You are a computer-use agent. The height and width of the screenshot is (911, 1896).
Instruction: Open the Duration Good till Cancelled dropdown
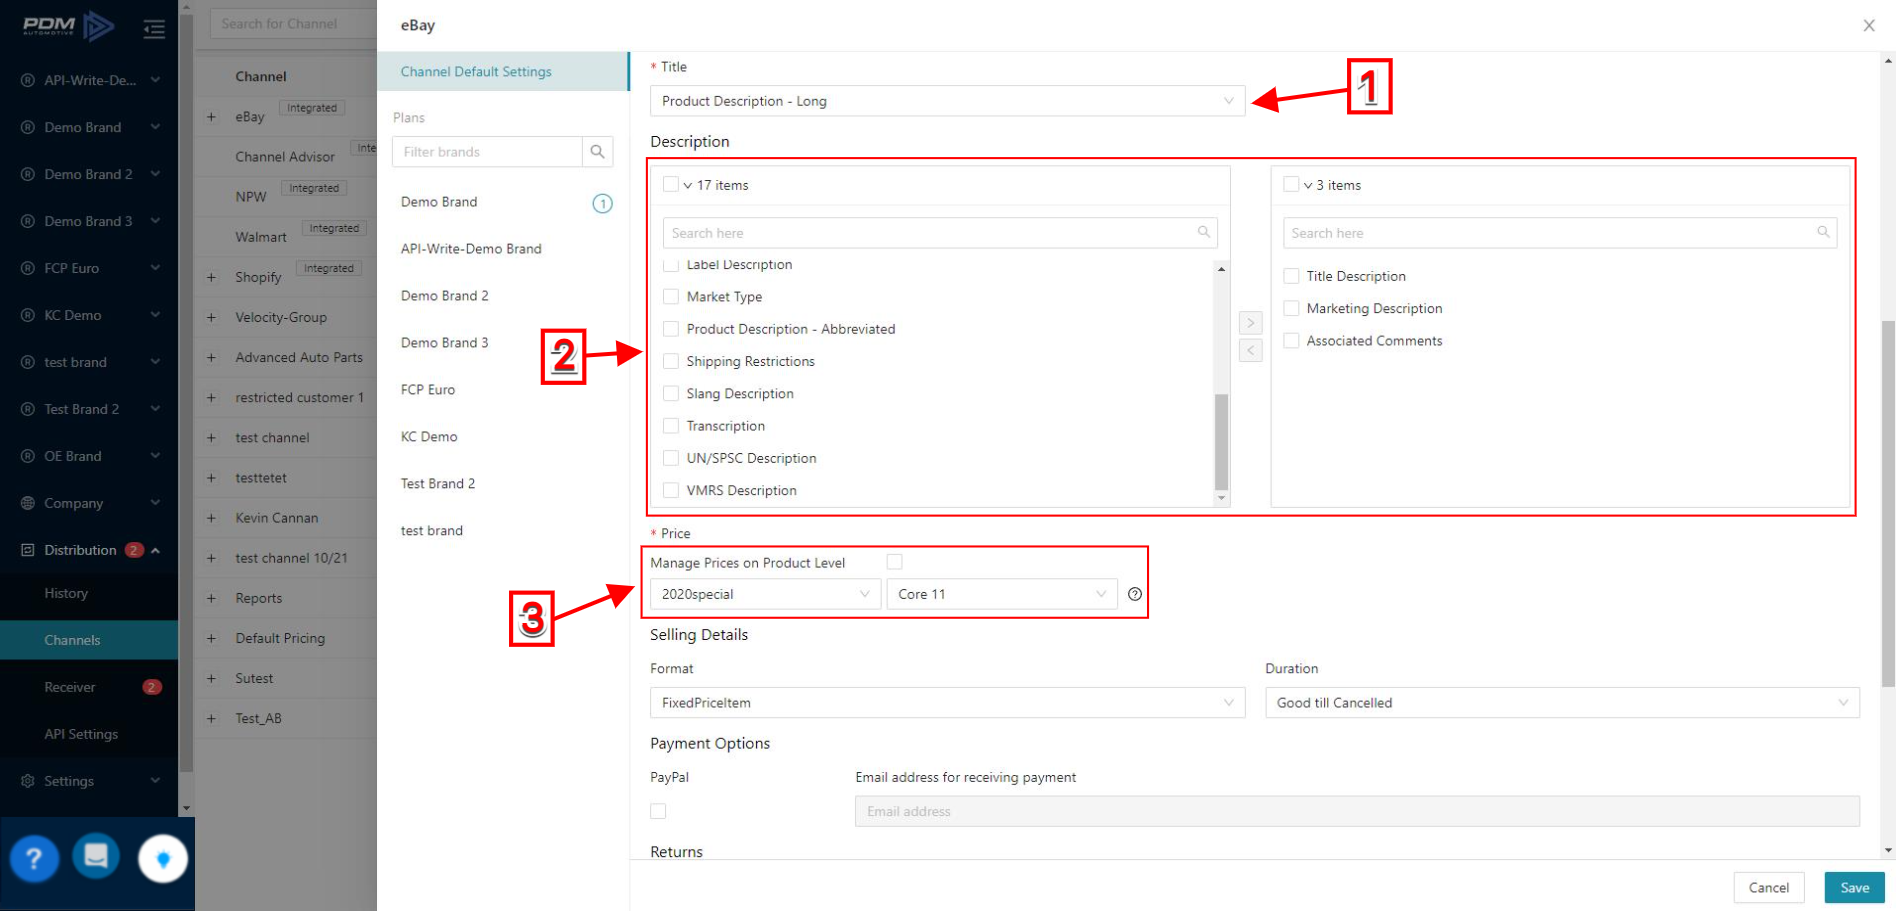(x=1562, y=703)
